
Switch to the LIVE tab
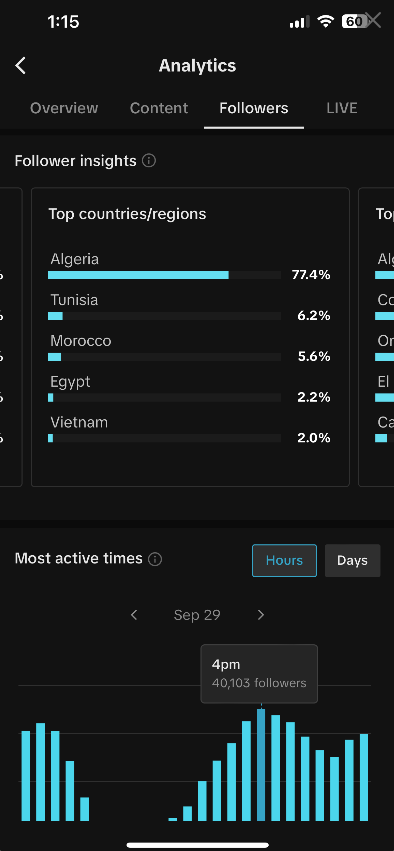click(342, 108)
